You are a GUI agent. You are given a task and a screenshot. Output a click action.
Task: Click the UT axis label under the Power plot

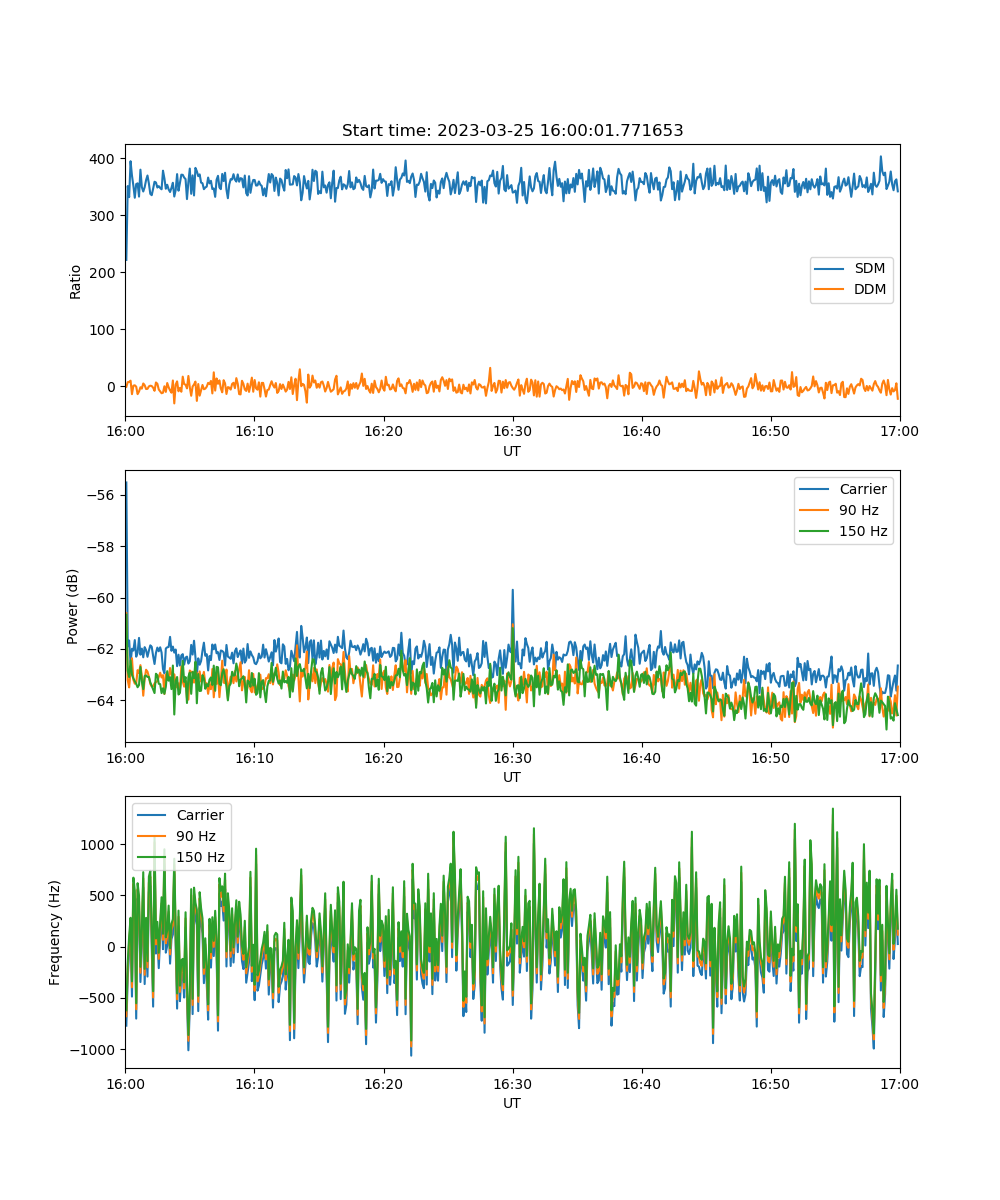512,777
